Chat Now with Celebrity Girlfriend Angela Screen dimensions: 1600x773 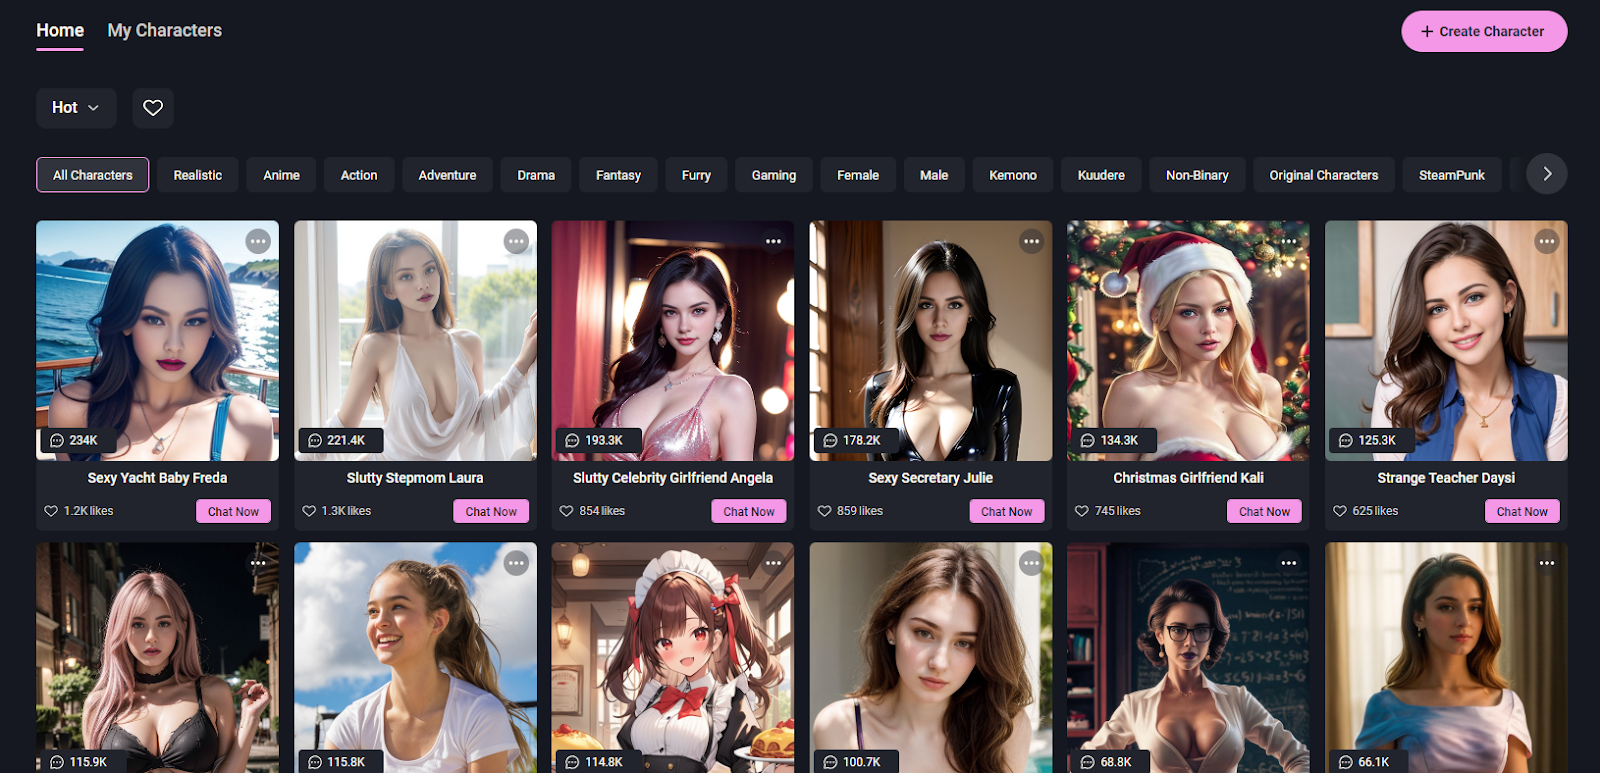pyautogui.click(x=749, y=511)
